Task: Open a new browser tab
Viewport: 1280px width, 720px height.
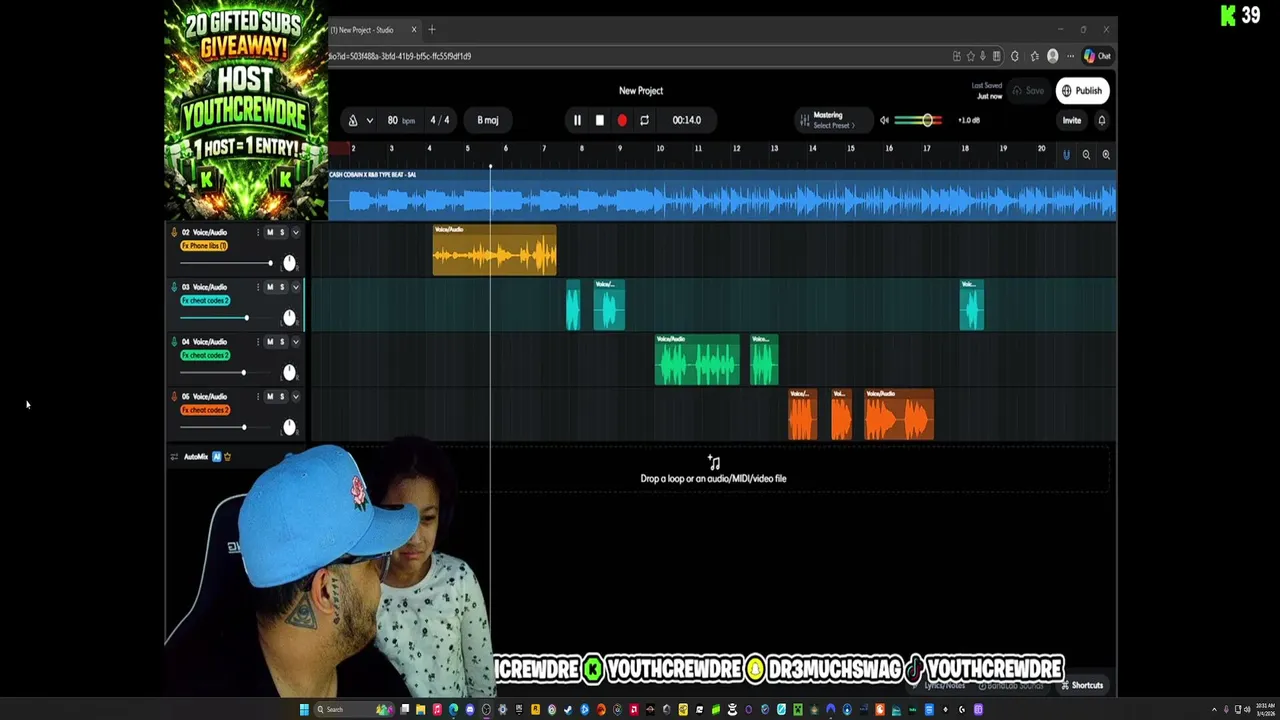Action: pos(432,30)
